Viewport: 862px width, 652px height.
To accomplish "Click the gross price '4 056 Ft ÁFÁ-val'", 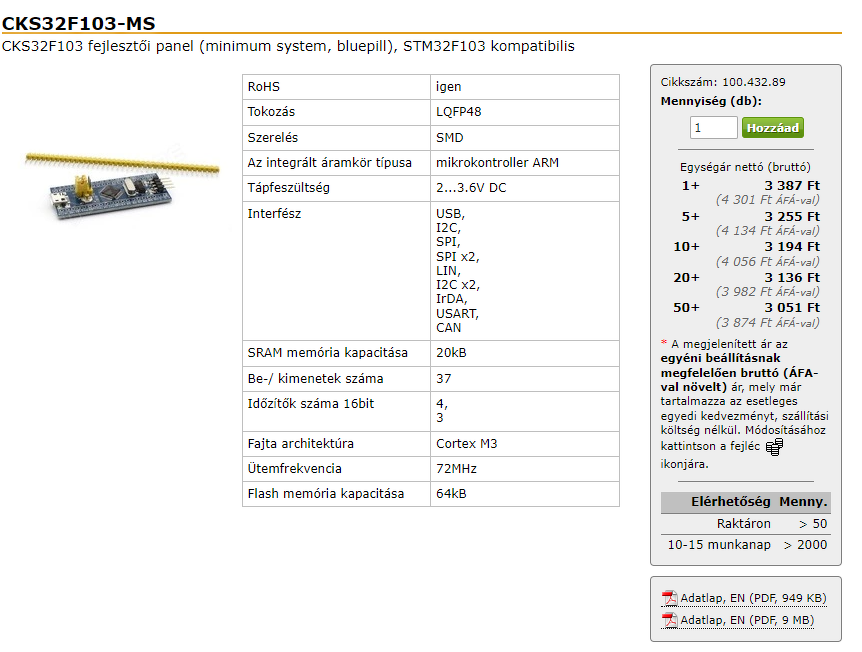I will [767, 262].
